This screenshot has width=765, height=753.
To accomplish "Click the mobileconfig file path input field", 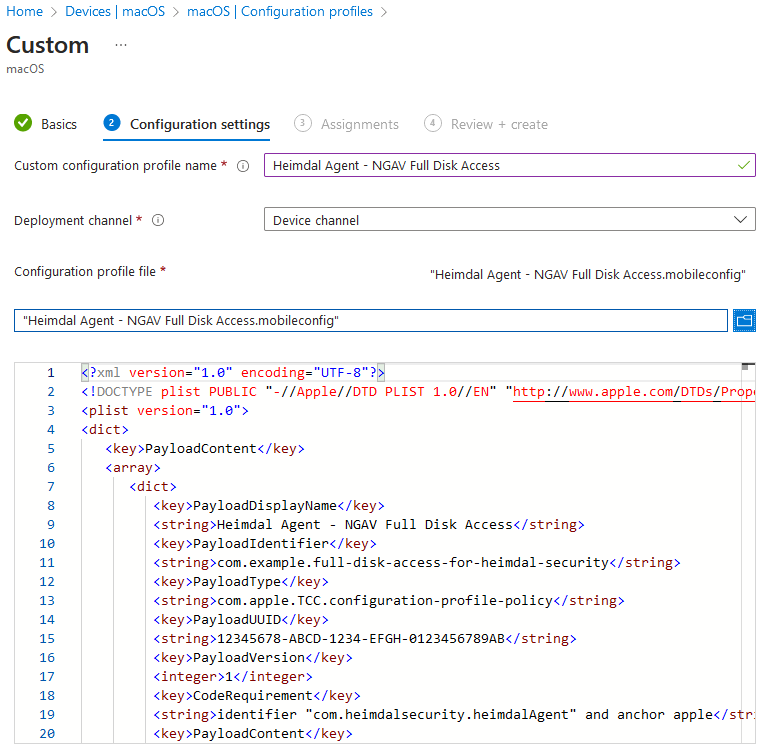I will [370, 321].
